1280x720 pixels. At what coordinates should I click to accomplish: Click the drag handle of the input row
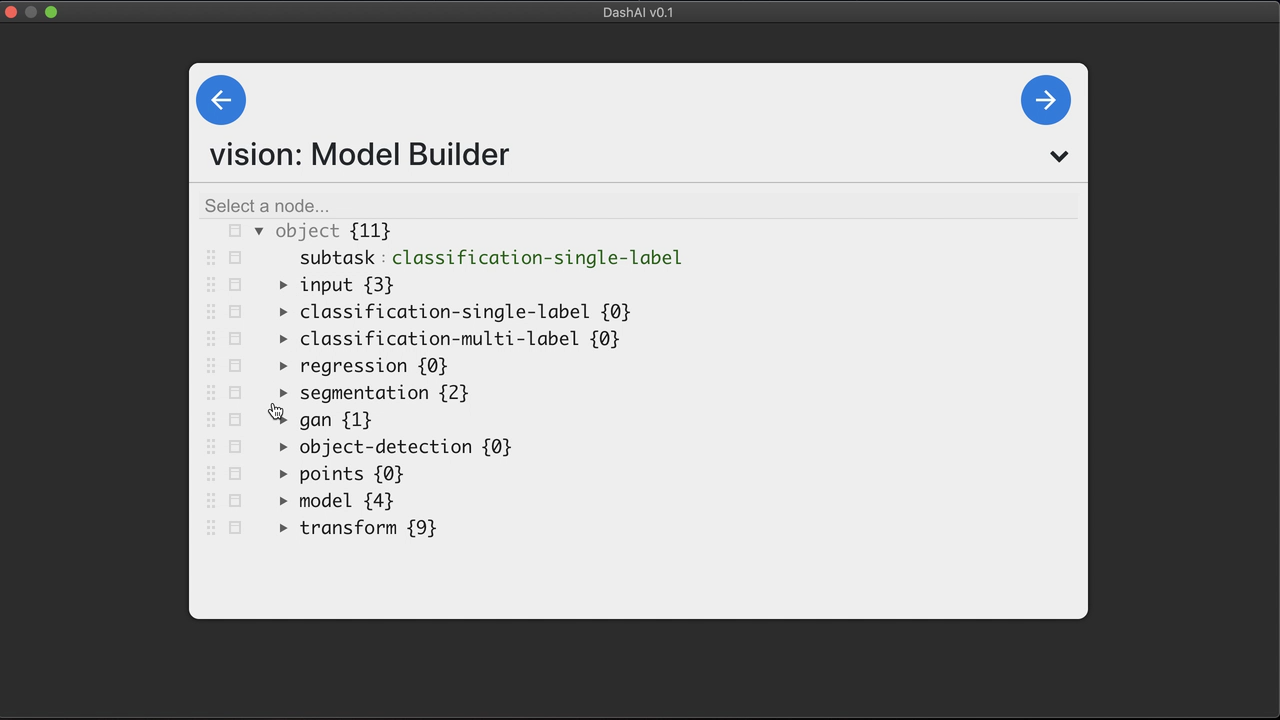[x=211, y=285]
